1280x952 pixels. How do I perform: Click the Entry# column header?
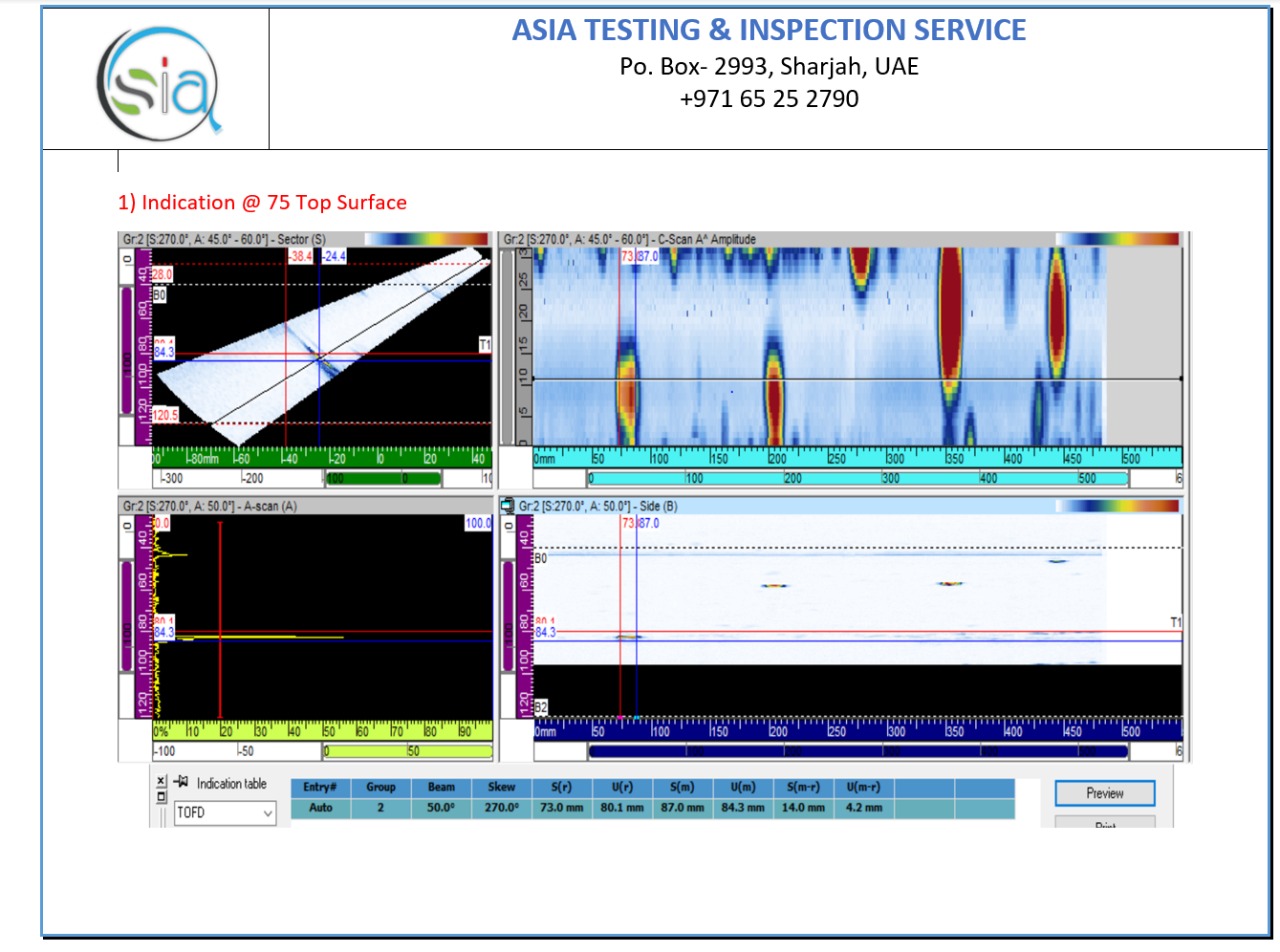[320, 787]
